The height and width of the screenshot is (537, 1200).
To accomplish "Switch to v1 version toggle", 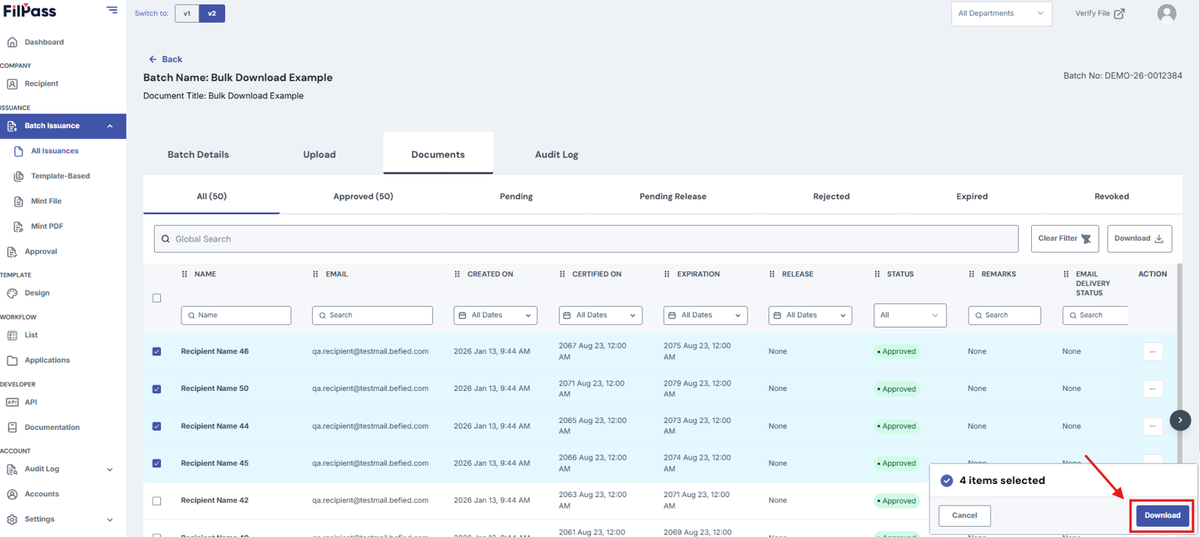I will click(x=187, y=14).
